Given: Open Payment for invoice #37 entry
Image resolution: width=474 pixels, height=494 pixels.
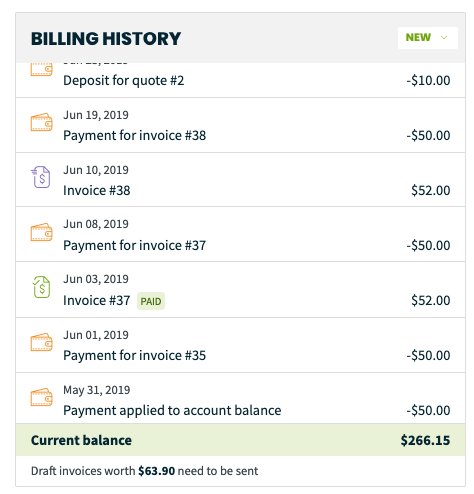Looking at the screenshot, I should tap(240, 234).
